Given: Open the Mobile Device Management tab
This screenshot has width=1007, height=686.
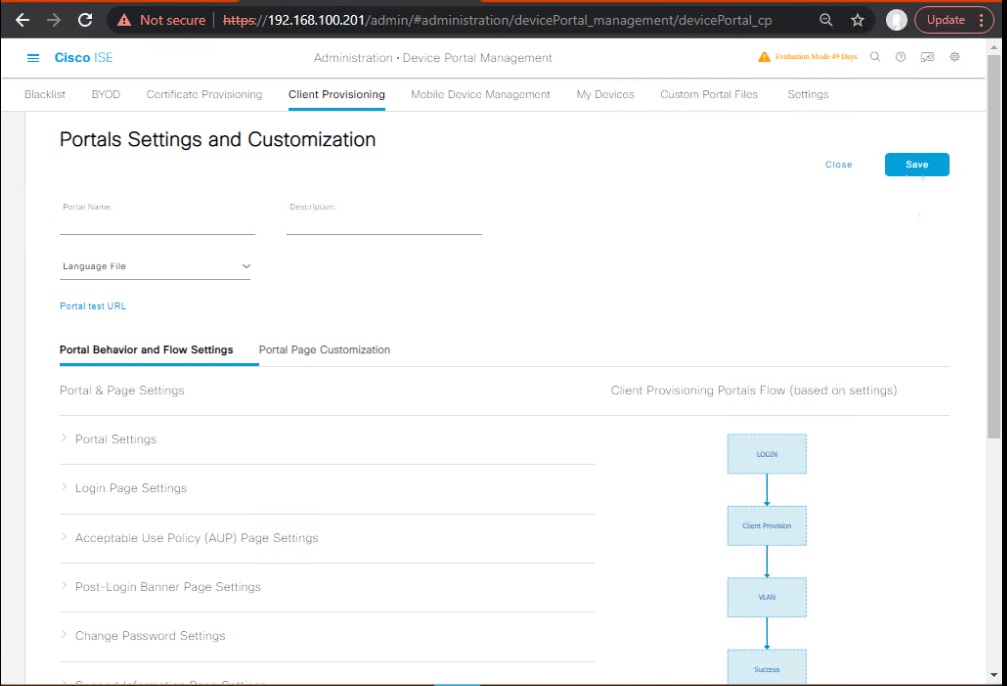Looking at the screenshot, I should (480, 94).
